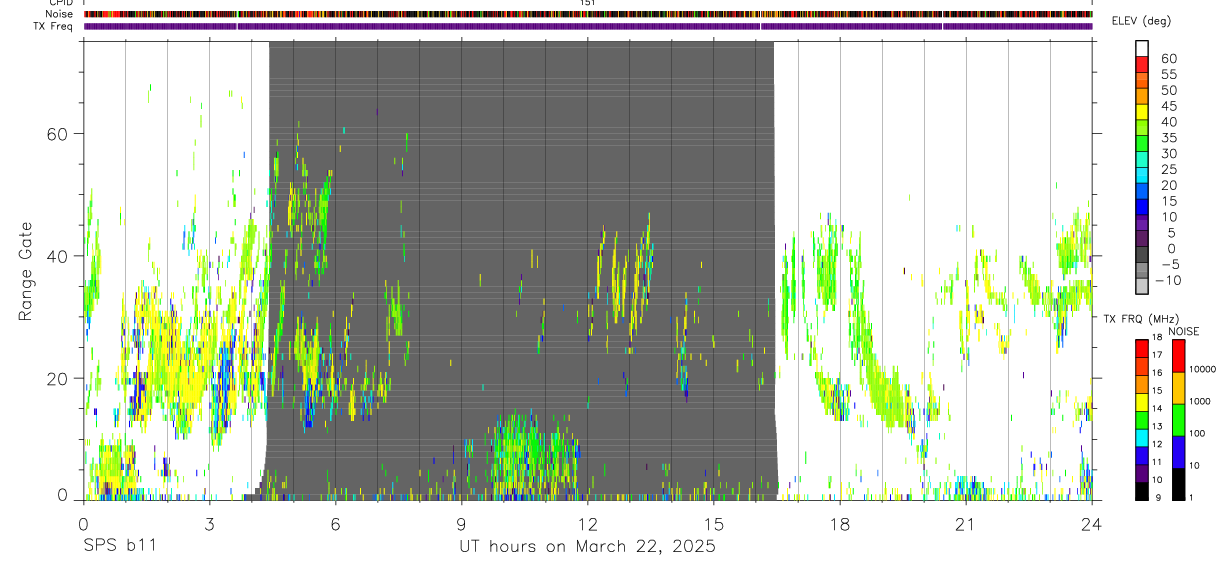1228x567 pixels.
Task: Click the "NOISE" legend title
Action: pos(1183,331)
